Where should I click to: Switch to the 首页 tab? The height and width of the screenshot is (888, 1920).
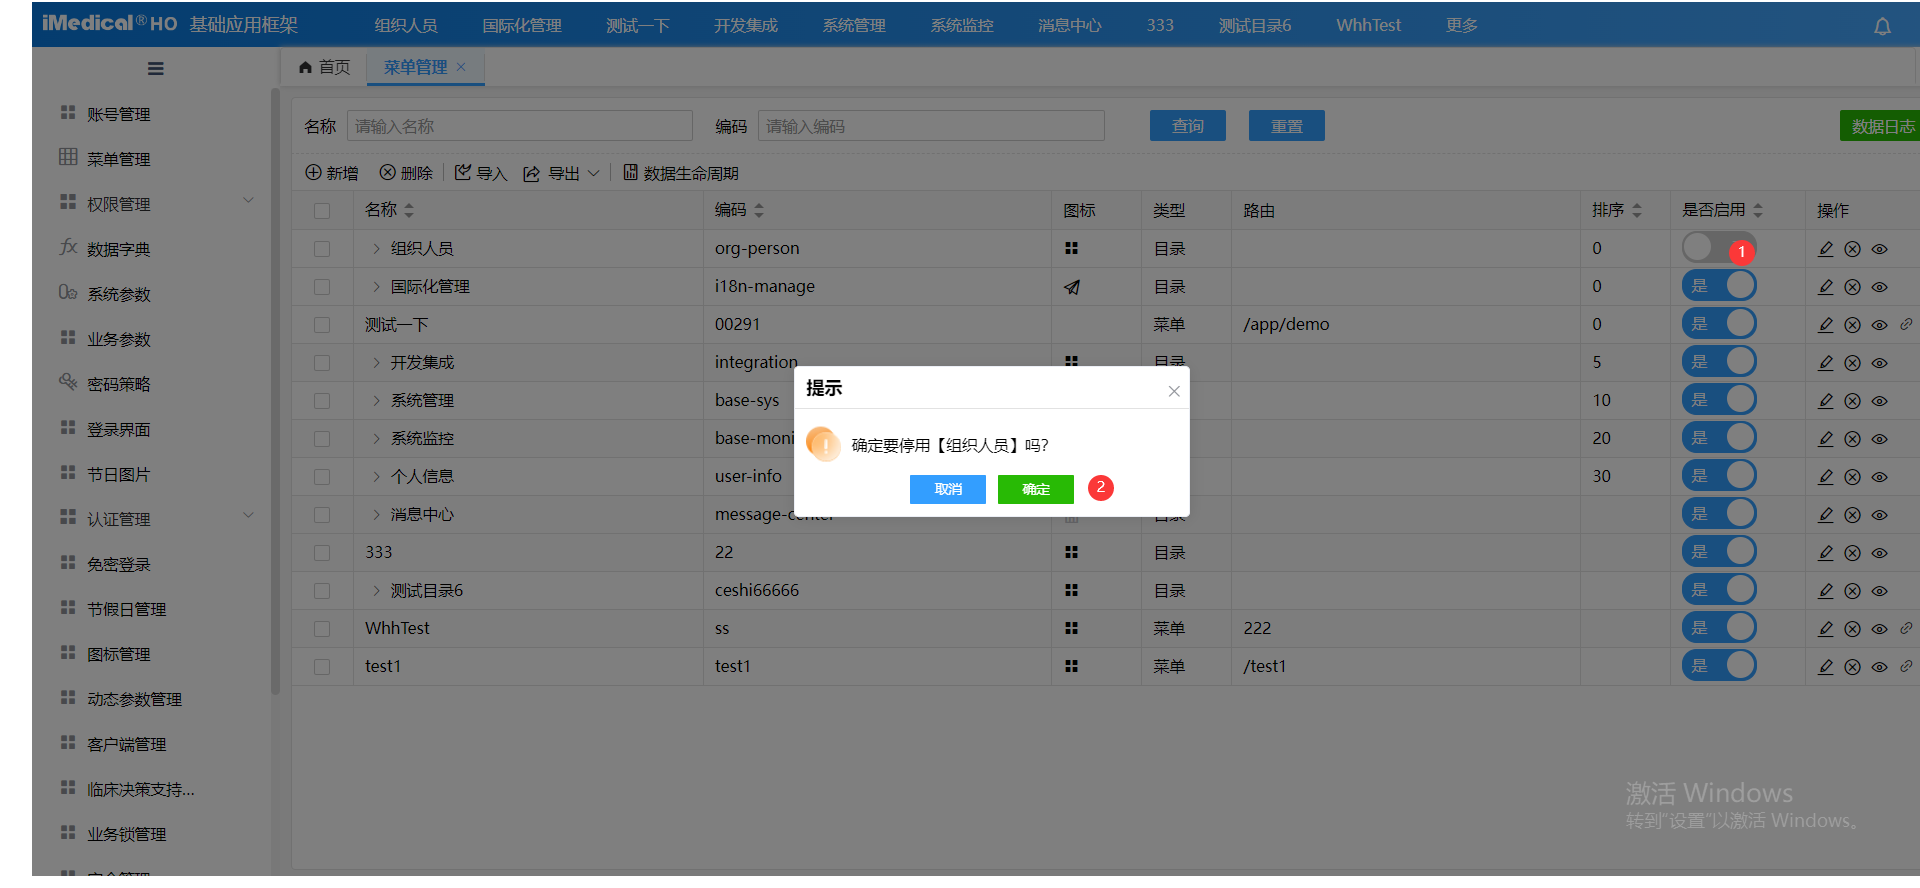(325, 67)
